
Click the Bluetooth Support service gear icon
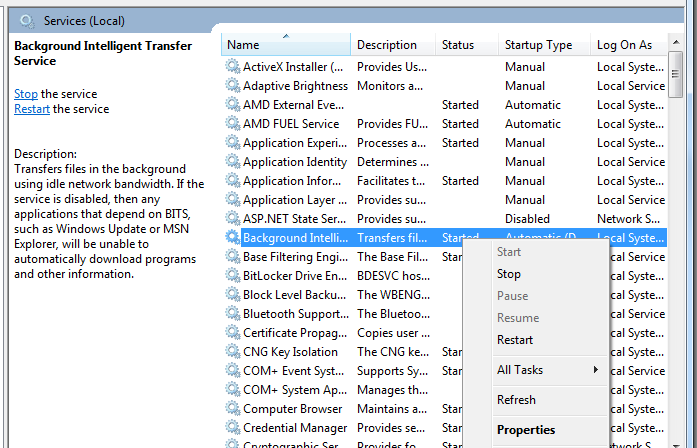(x=233, y=314)
